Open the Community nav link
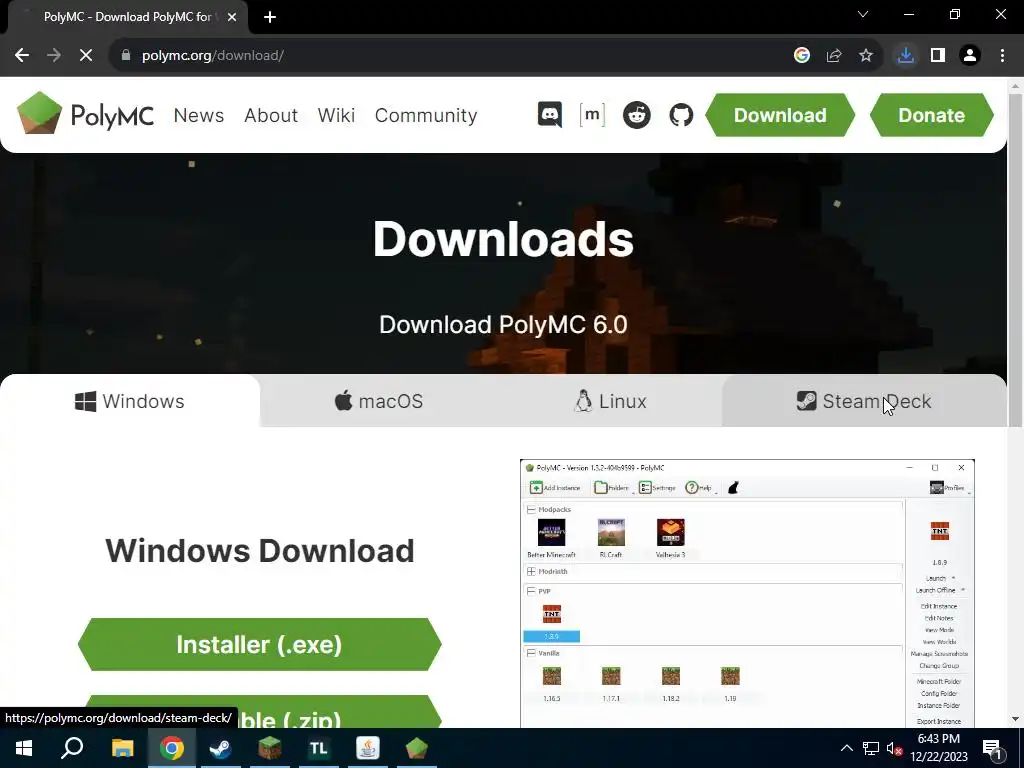 (426, 115)
